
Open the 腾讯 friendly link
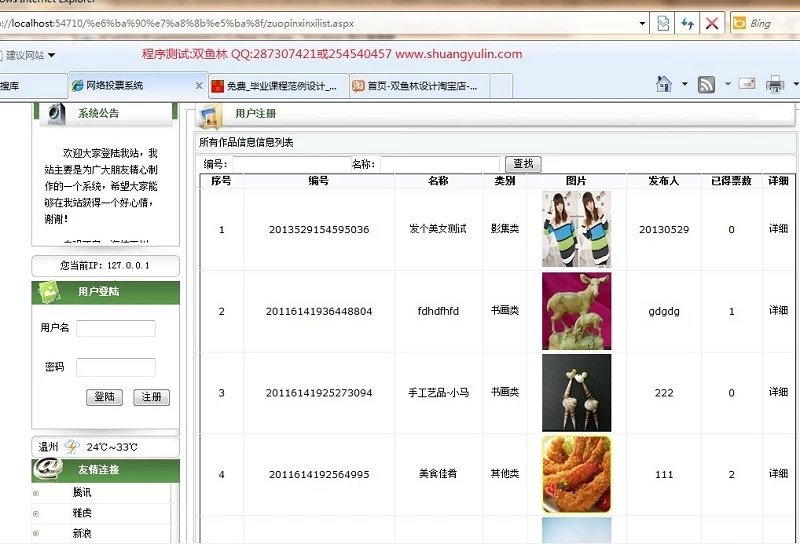(x=82, y=492)
